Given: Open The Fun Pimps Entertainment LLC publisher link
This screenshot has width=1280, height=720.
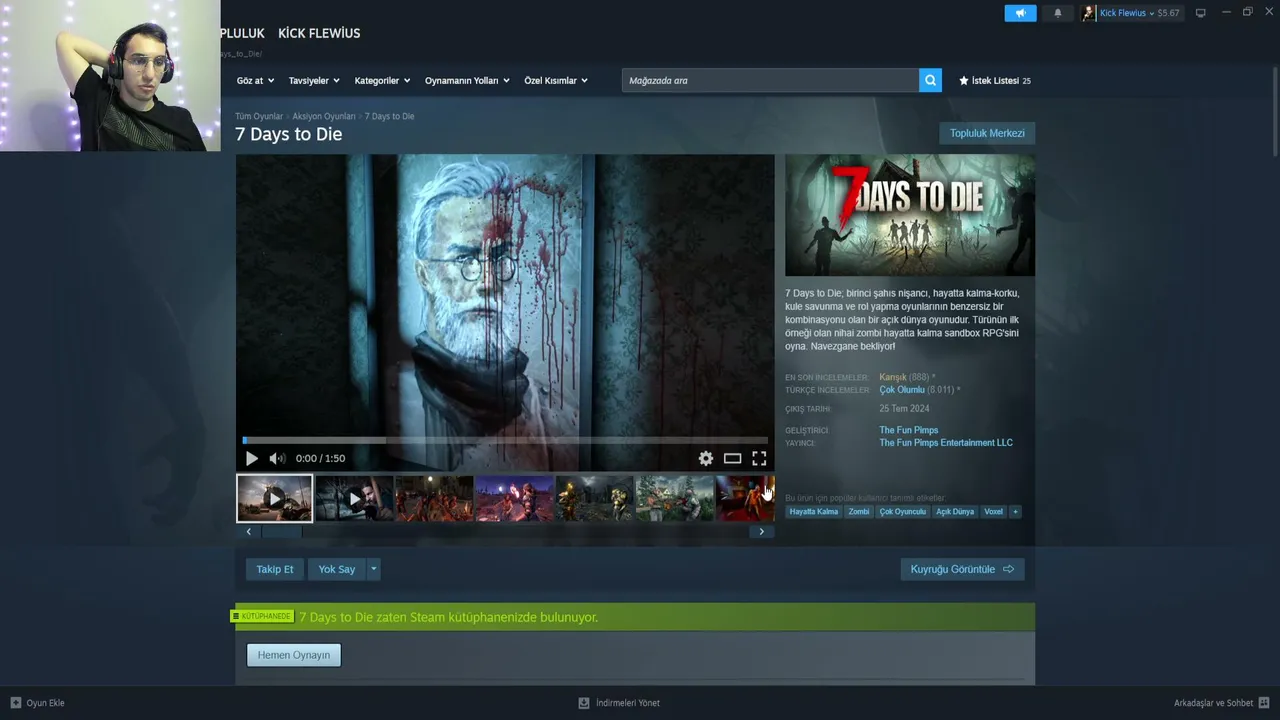Looking at the screenshot, I should [946, 443].
